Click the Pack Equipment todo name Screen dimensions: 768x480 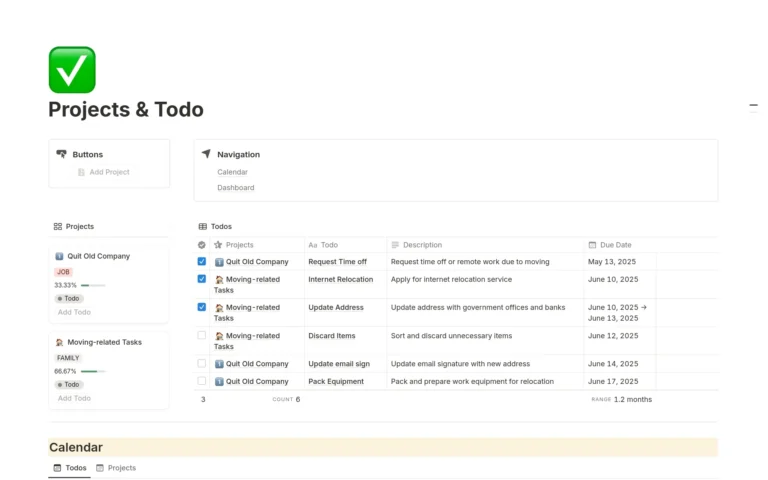(x=336, y=381)
